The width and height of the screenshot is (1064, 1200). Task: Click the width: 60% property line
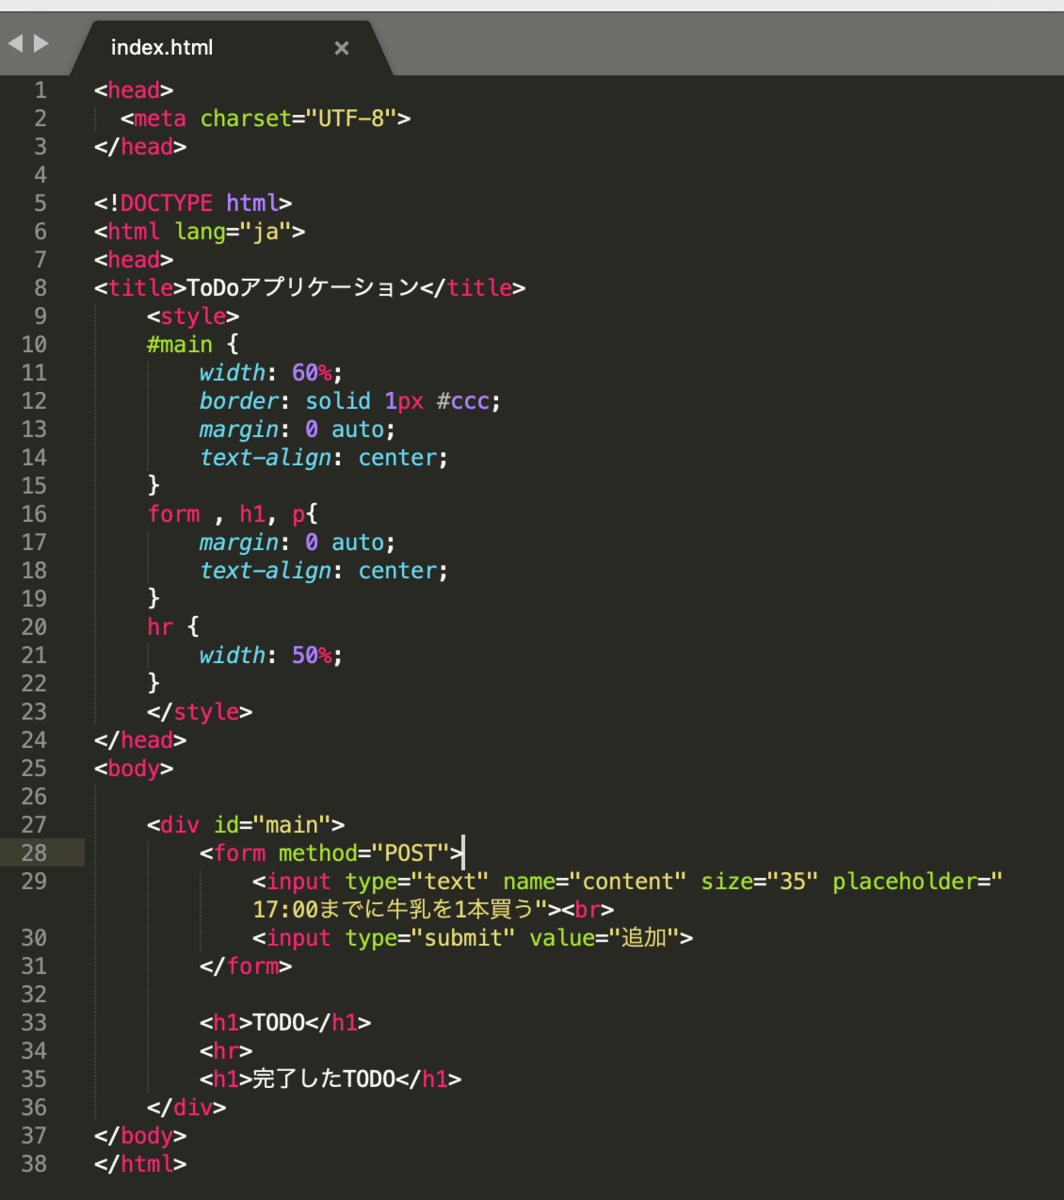271,373
